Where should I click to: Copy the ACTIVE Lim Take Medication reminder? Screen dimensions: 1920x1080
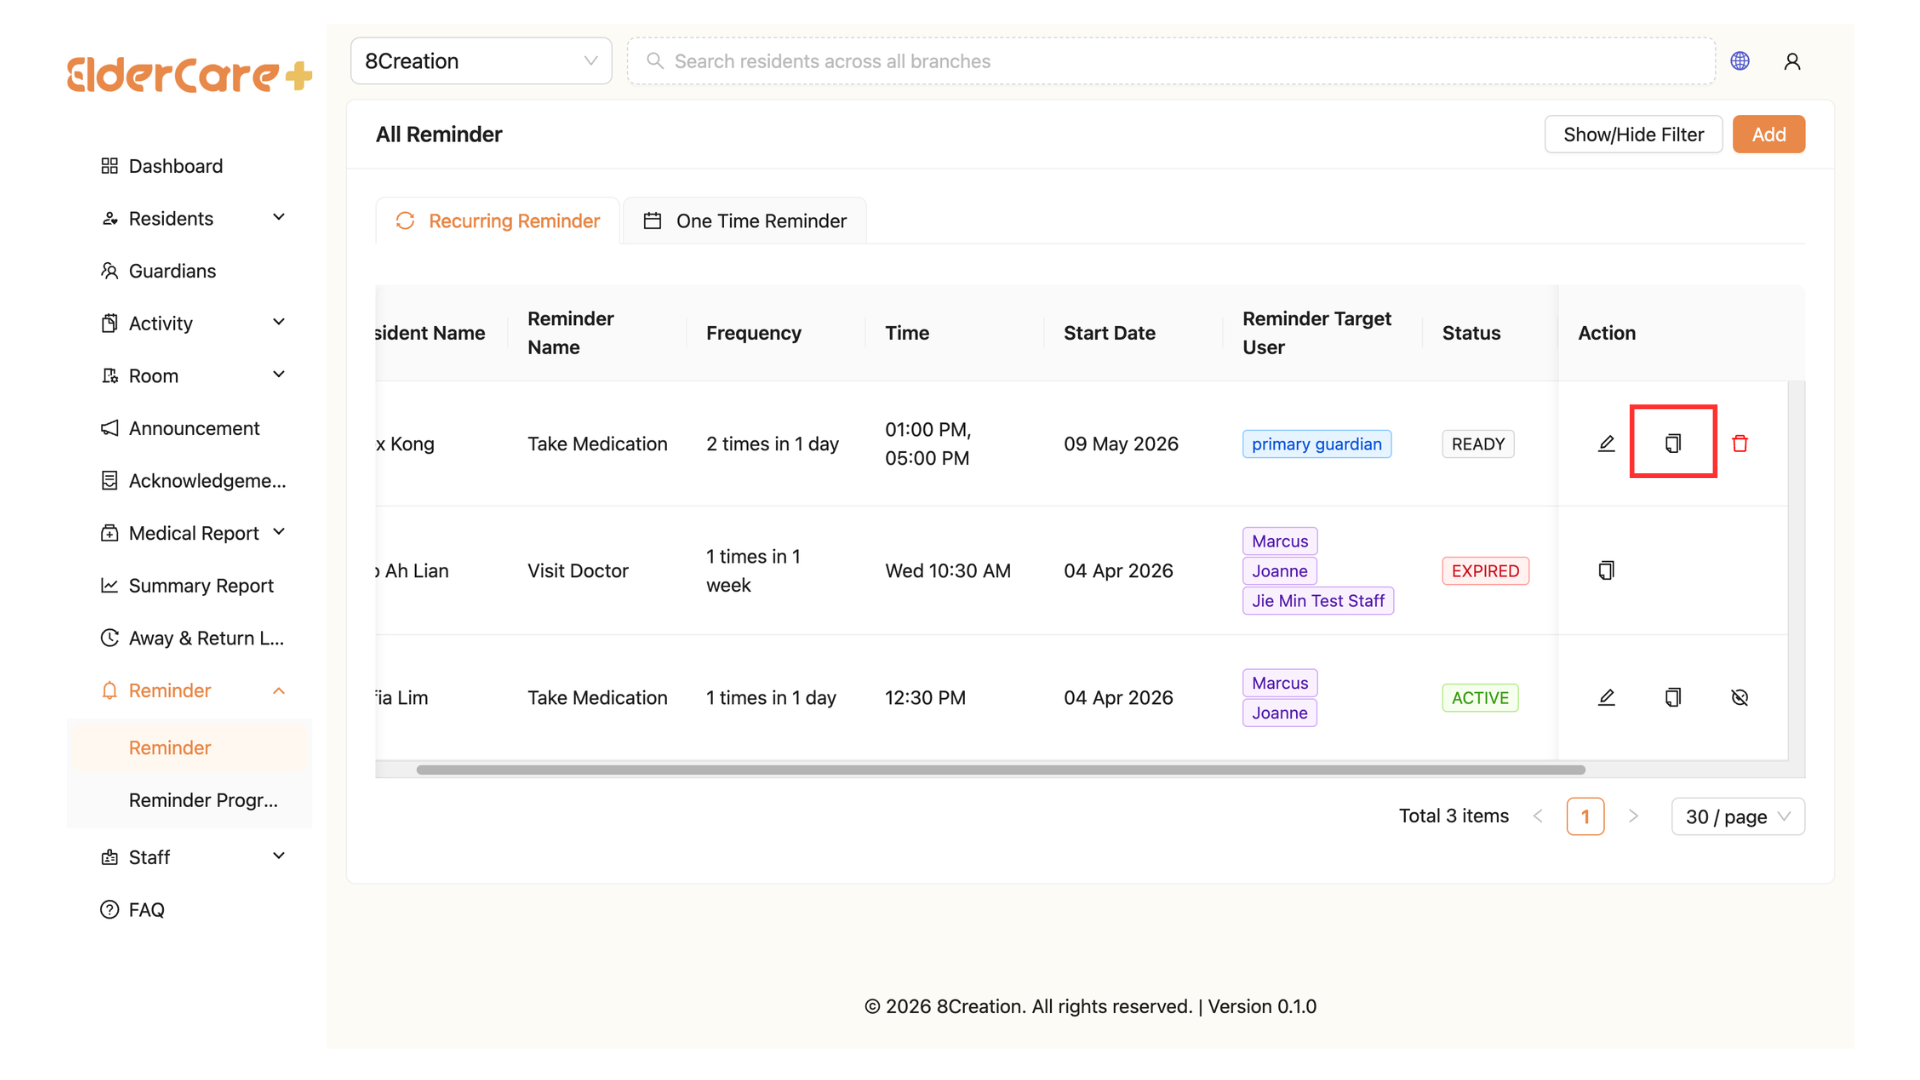point(1673,697)
